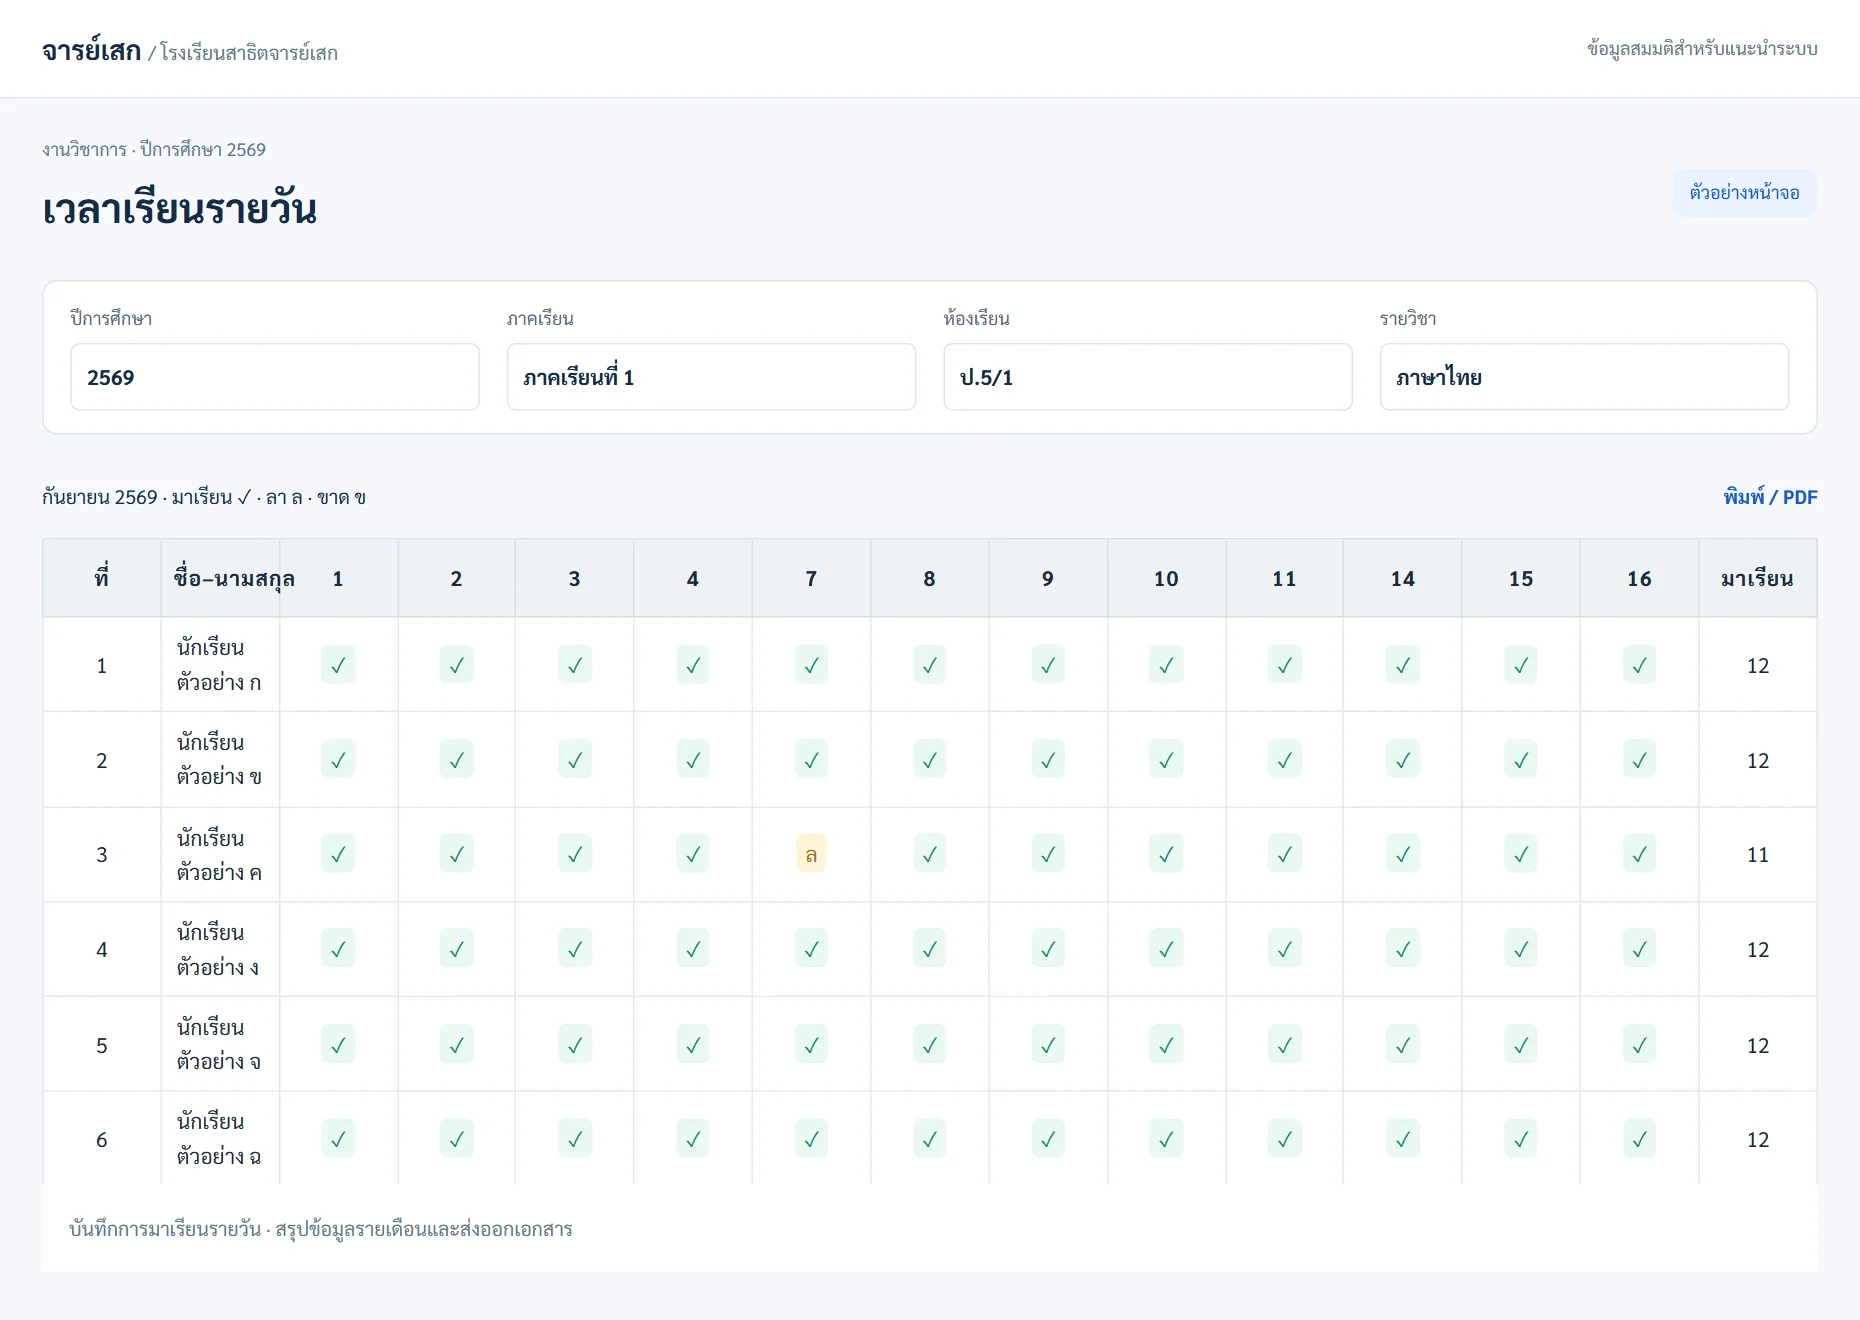Click the เวลาเรียนรายวัน page heading
This screenshot has height=1320, width=1860.
click(180, 209)
